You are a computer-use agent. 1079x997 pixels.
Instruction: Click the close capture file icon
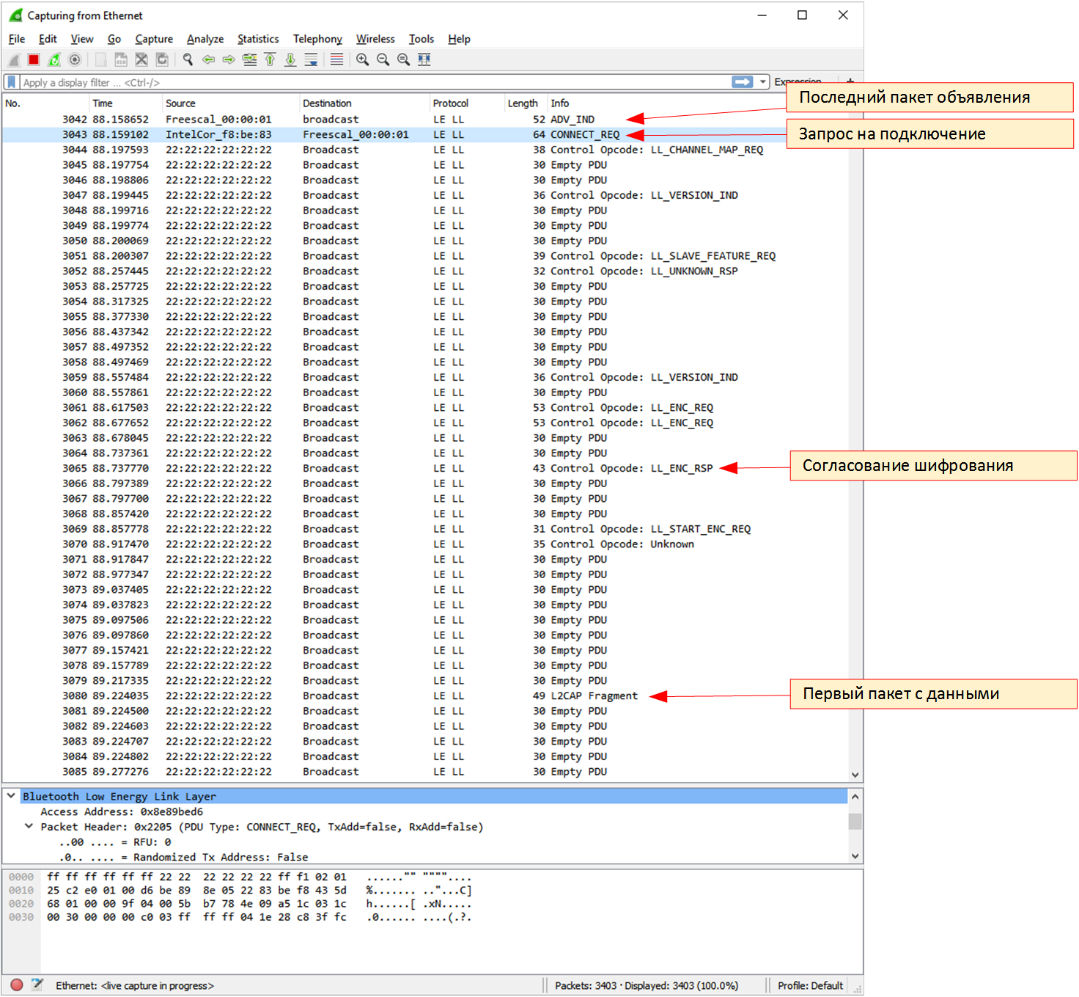(141, 60)
